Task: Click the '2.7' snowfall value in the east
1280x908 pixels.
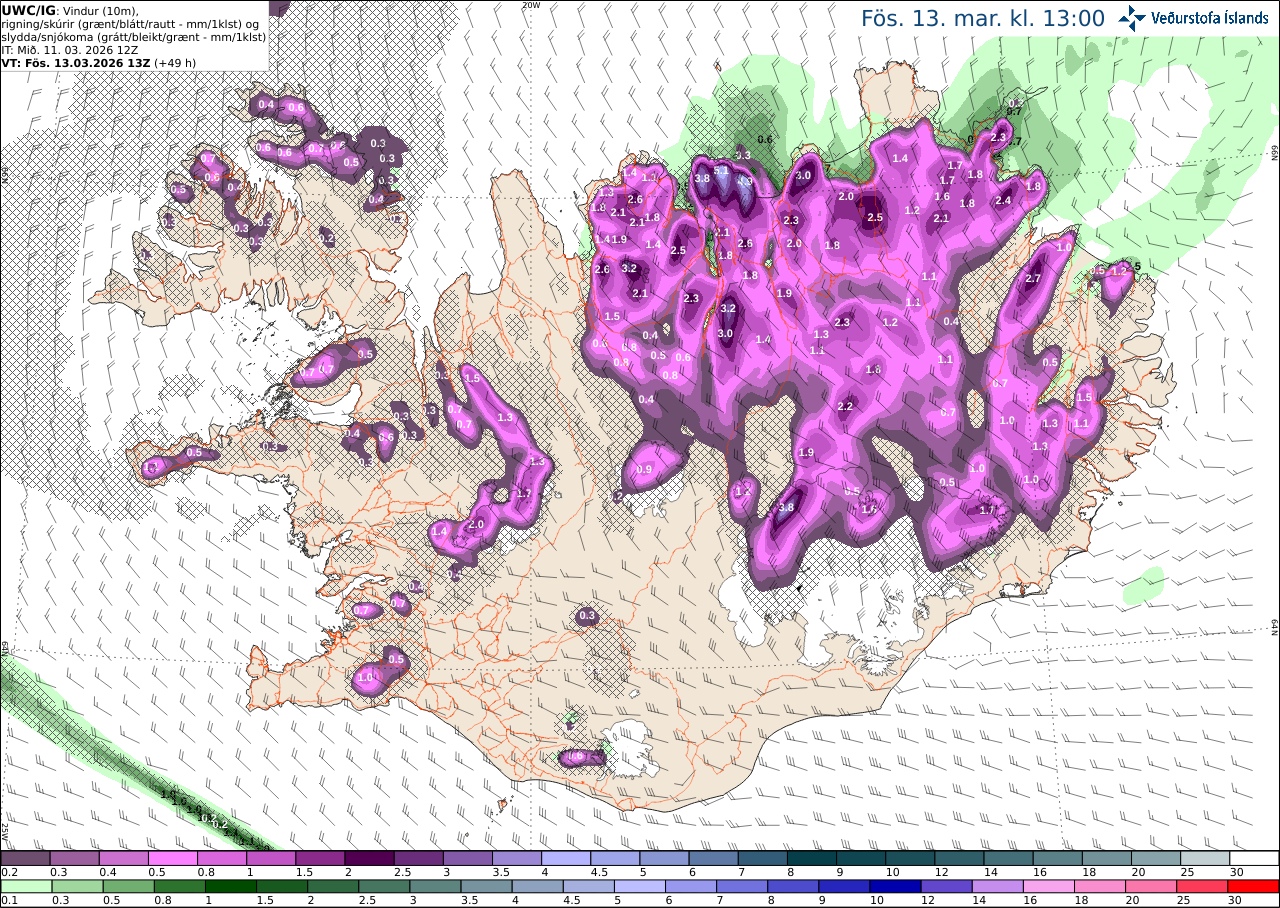Action: pyautogui.click(x=1034, y=279)
